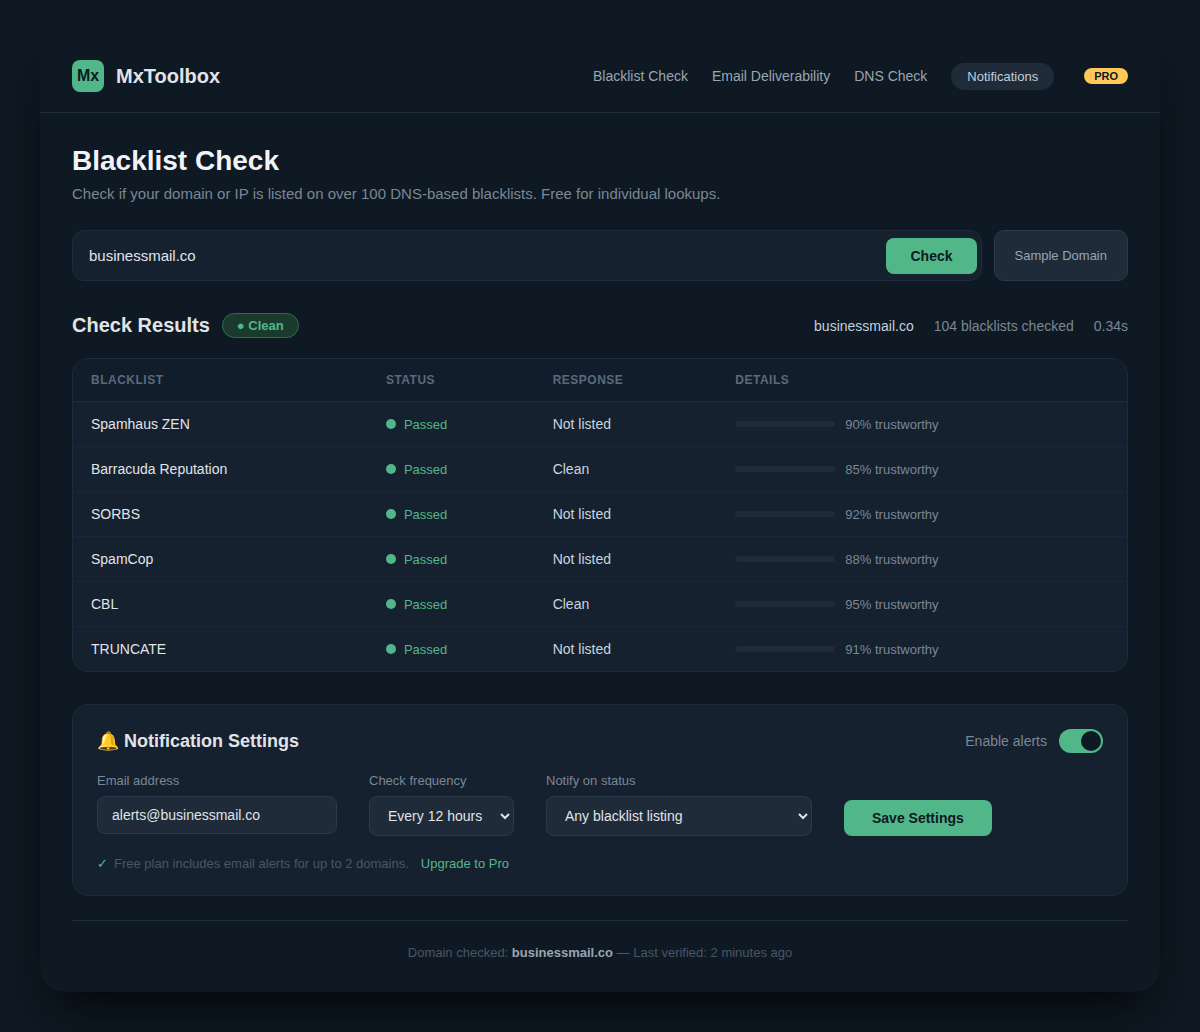Click the green status dot for SpamCop
This screenshot has height=1032, width=1200.
[391, 559]
